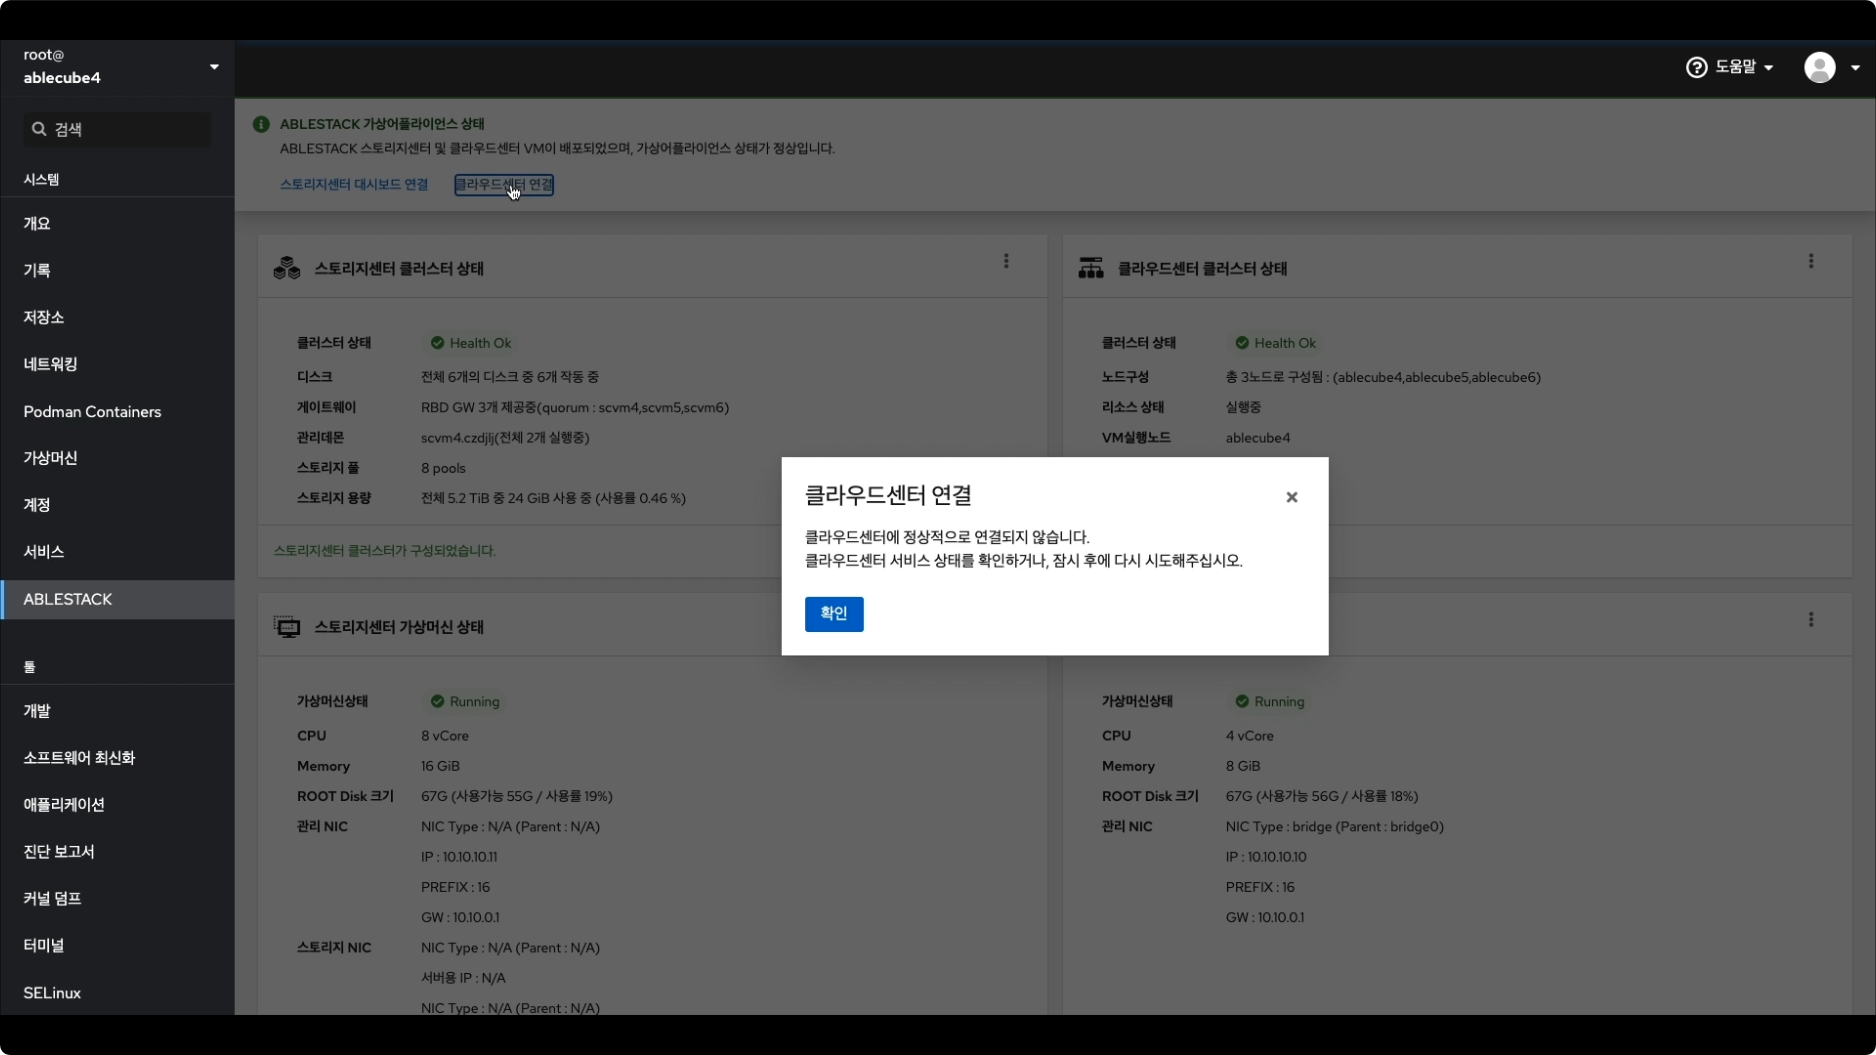Click the '8 vCore' CPU value
This screenshot has height=1055, width=1876.
pos(444,735)
